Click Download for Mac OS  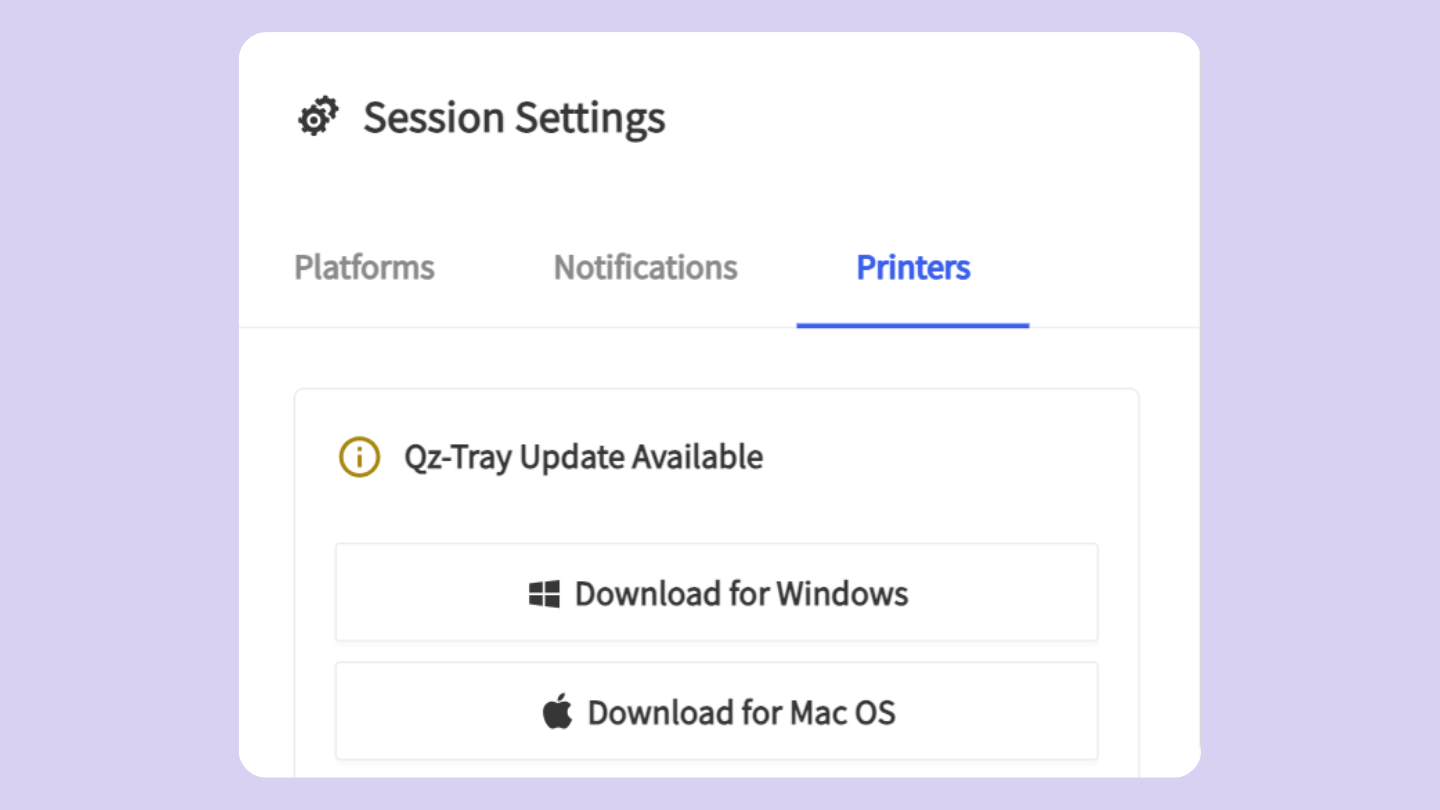click(716, 711)
